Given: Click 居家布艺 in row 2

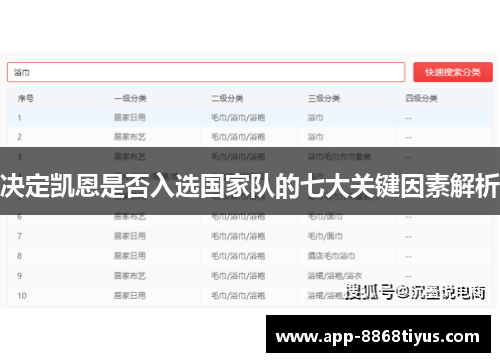Looking at the screenshot, I should pos(130,137).
